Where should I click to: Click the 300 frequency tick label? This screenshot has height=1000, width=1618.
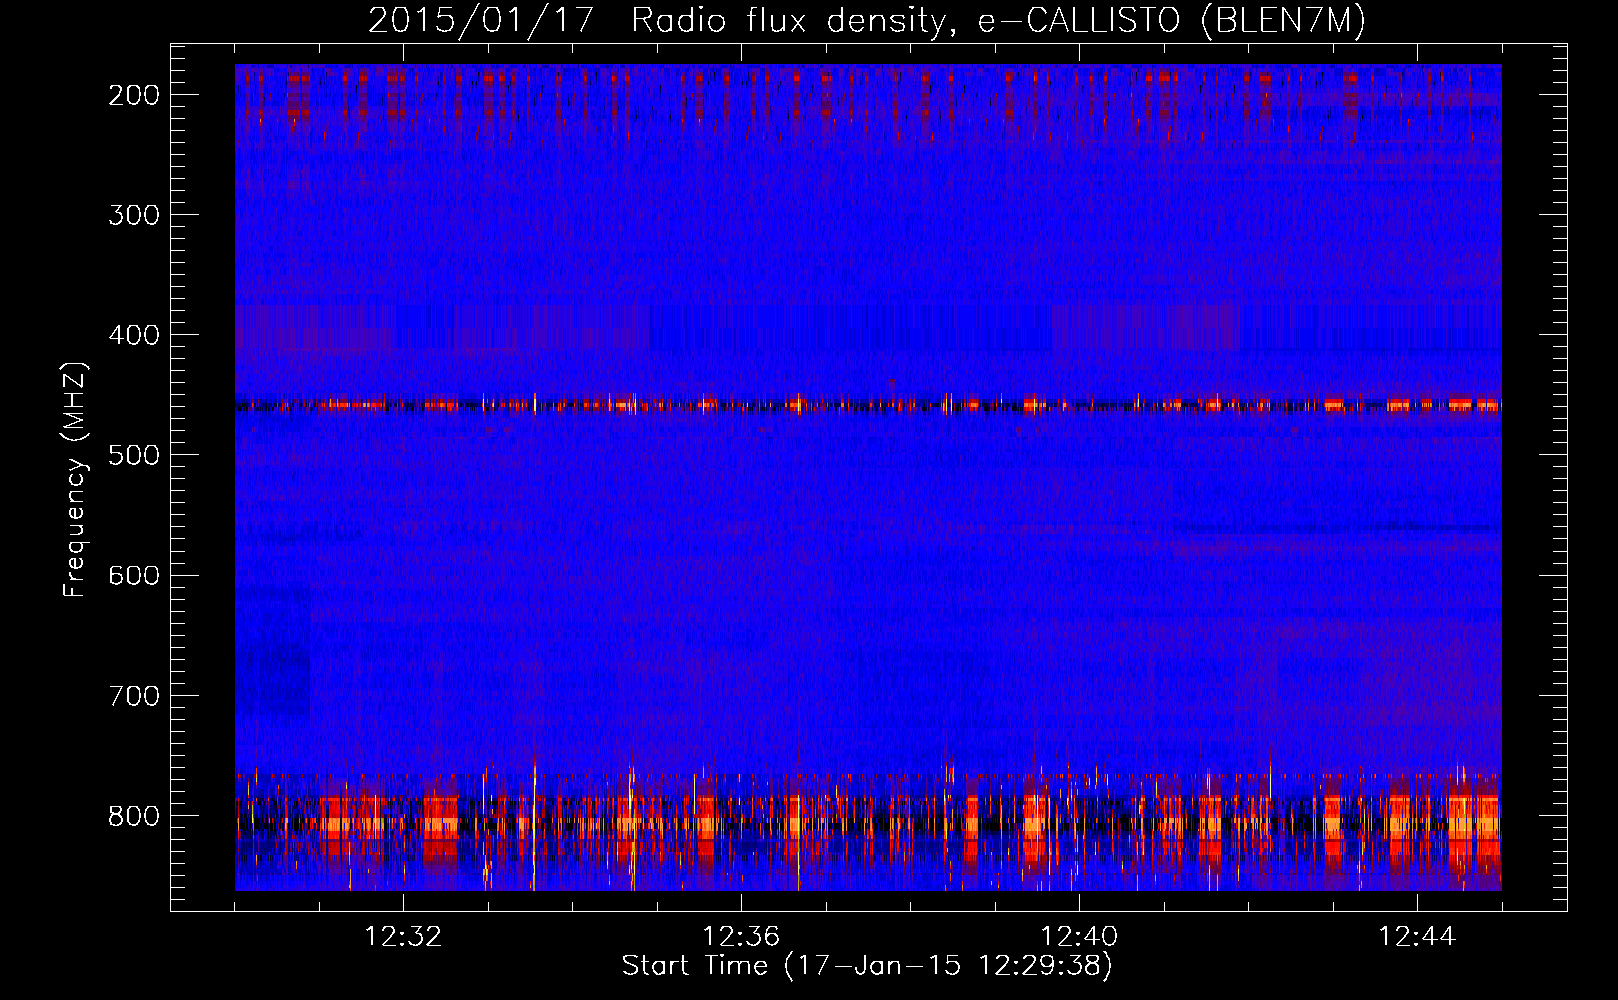(133, 215)
